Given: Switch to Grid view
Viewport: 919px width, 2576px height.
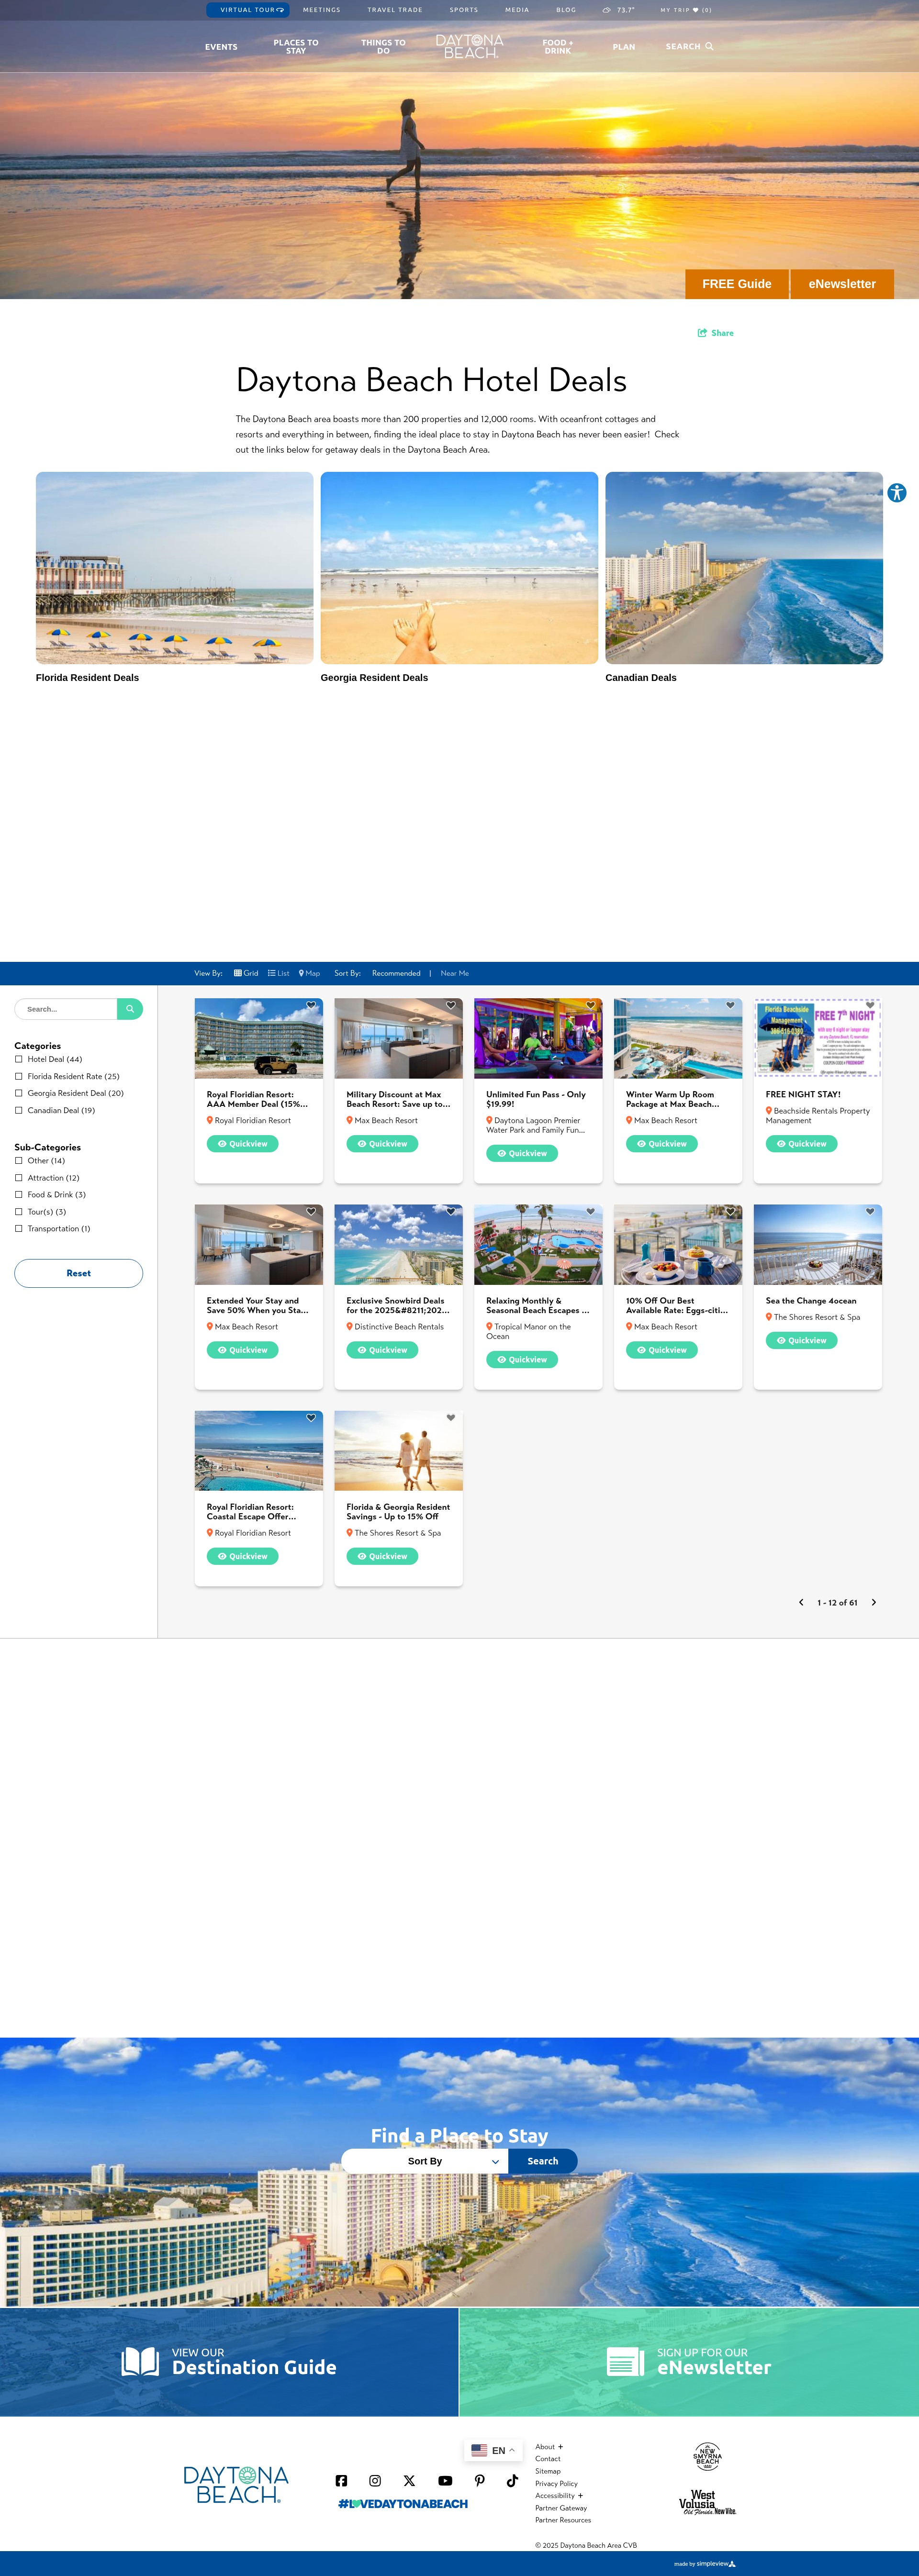Looking at the screenshot, I should (246, 973).
